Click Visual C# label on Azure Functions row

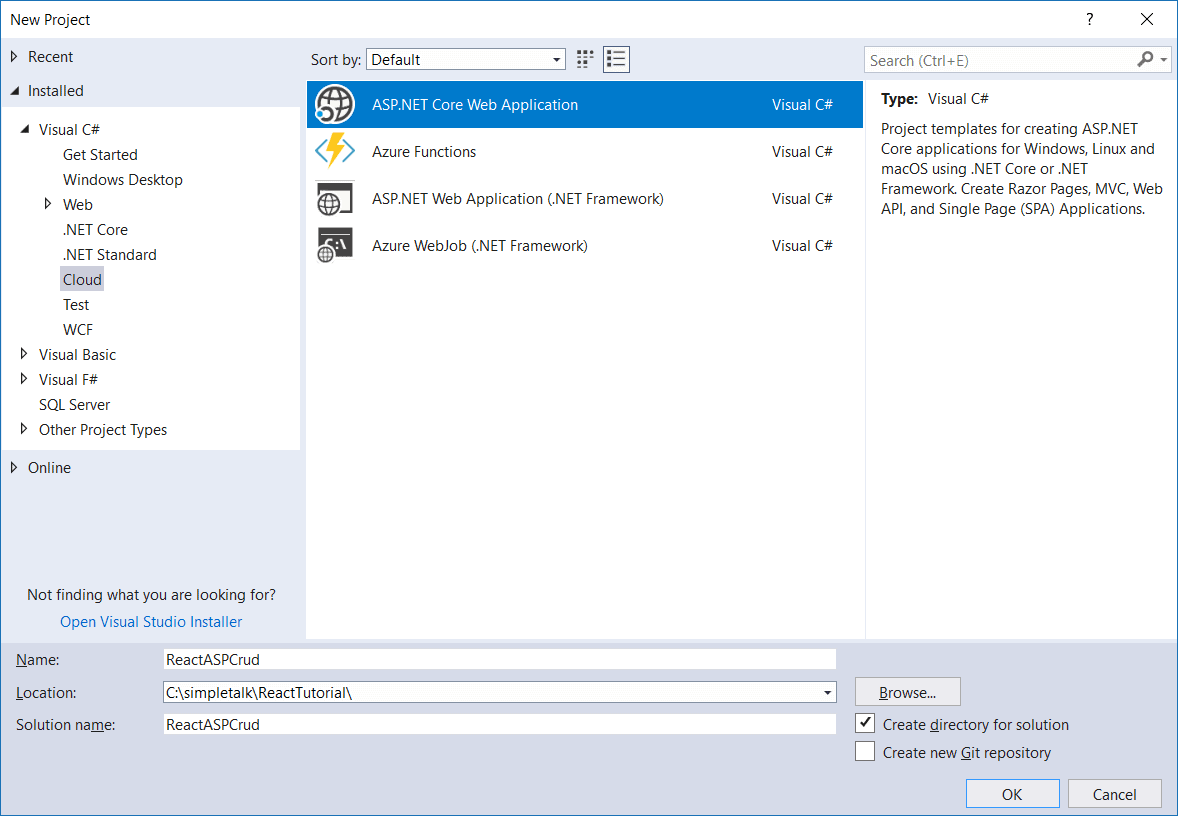pos(802,152)
